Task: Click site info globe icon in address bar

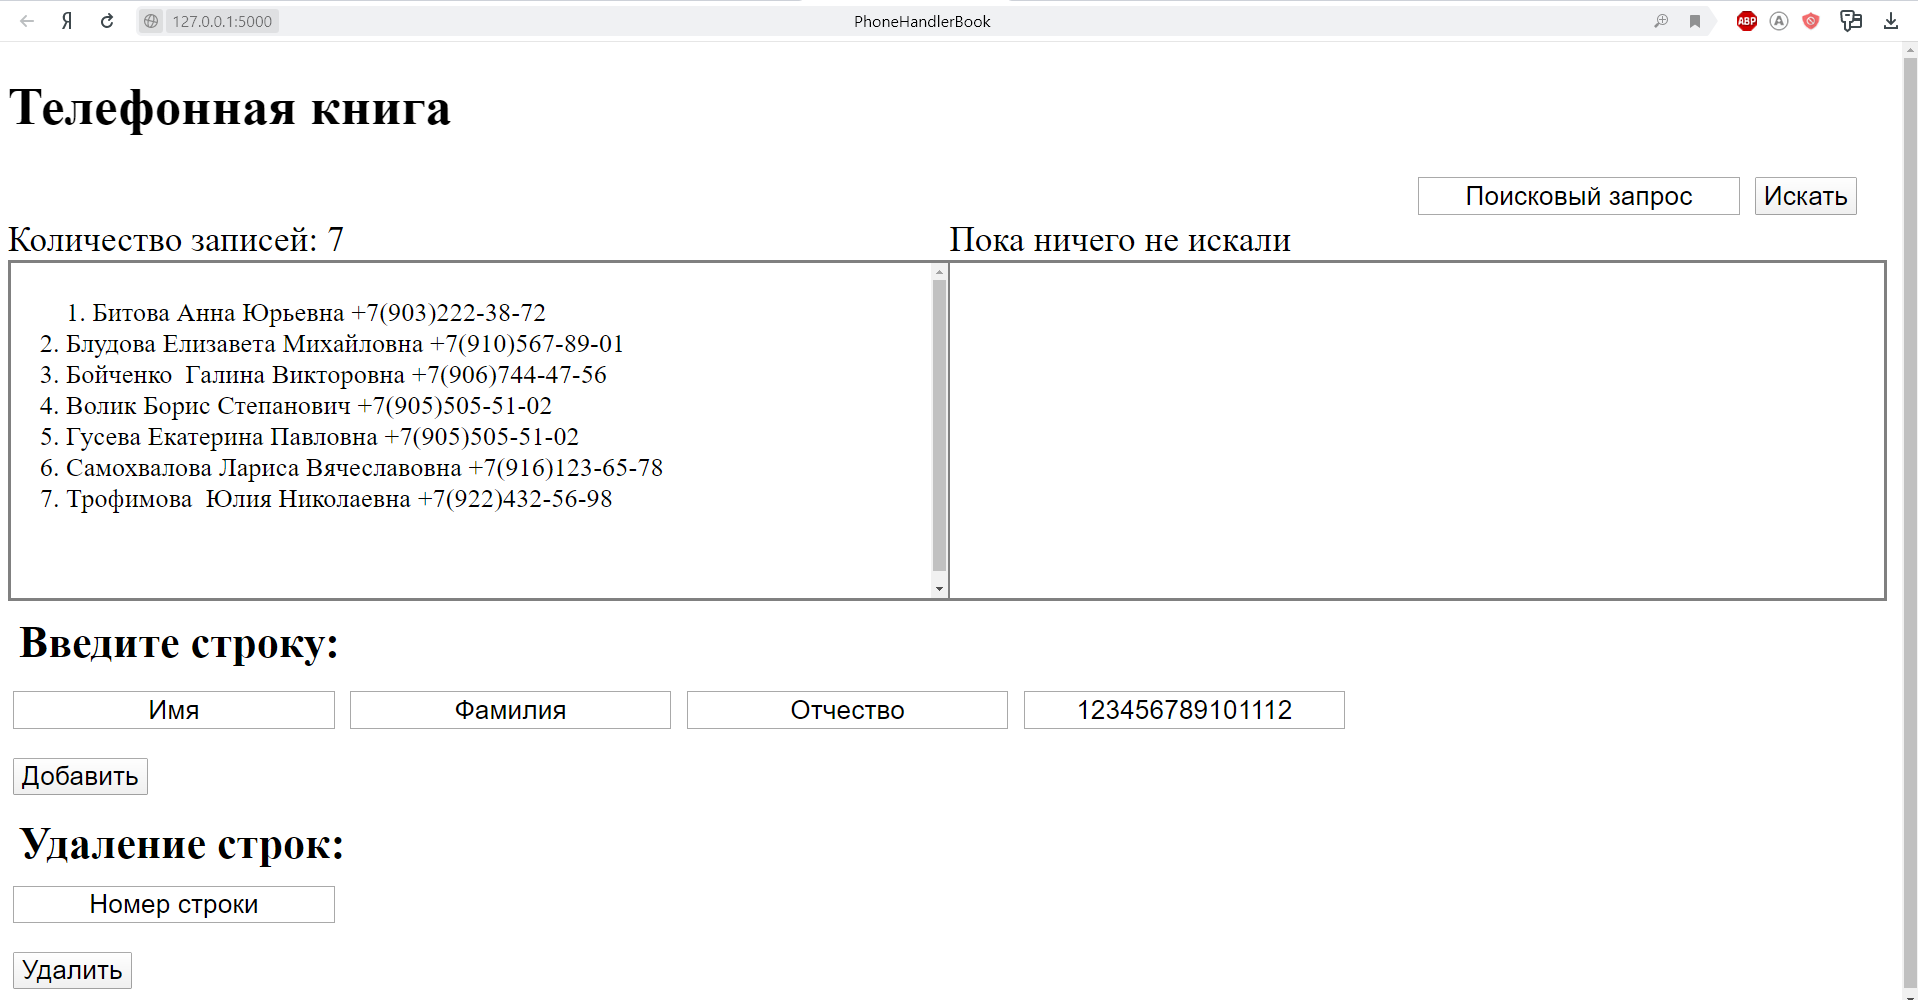Action: (151, 21)
